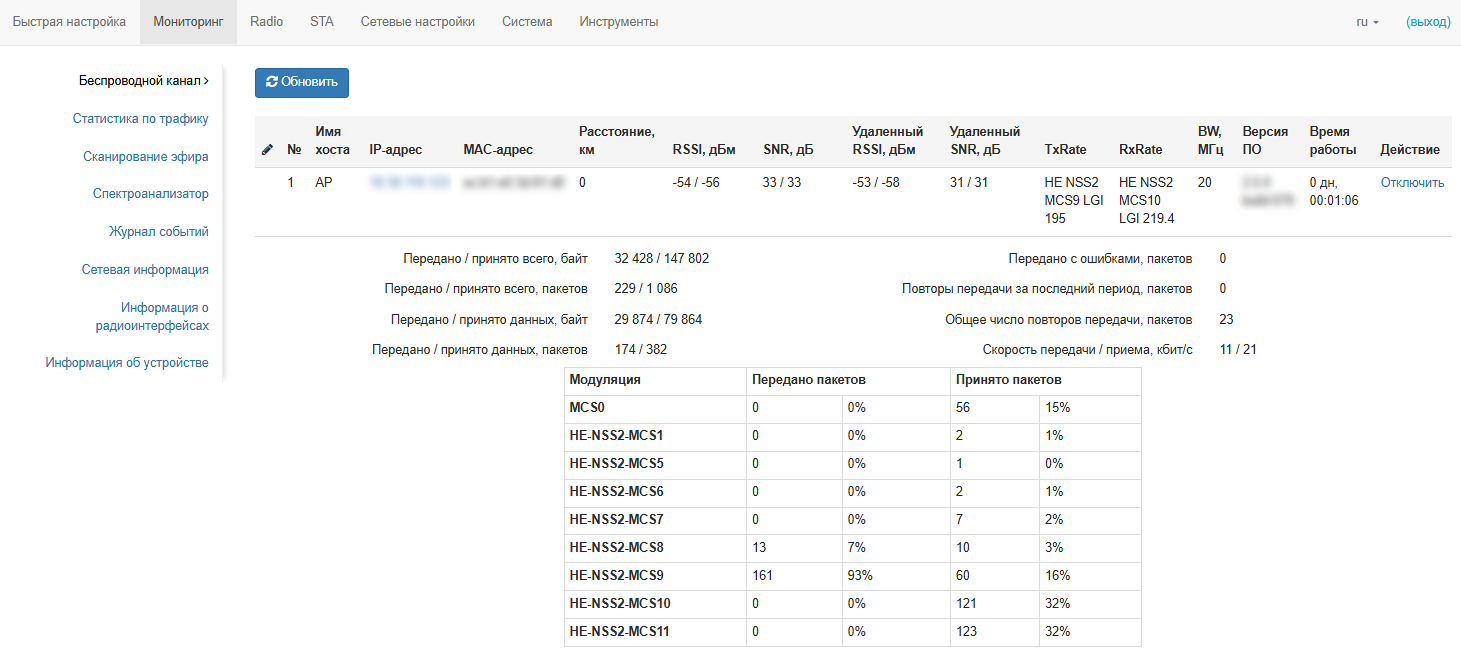This screenshot has width=1461, height=652.
Task: Open the Система tab
Action: coord(527,22)
